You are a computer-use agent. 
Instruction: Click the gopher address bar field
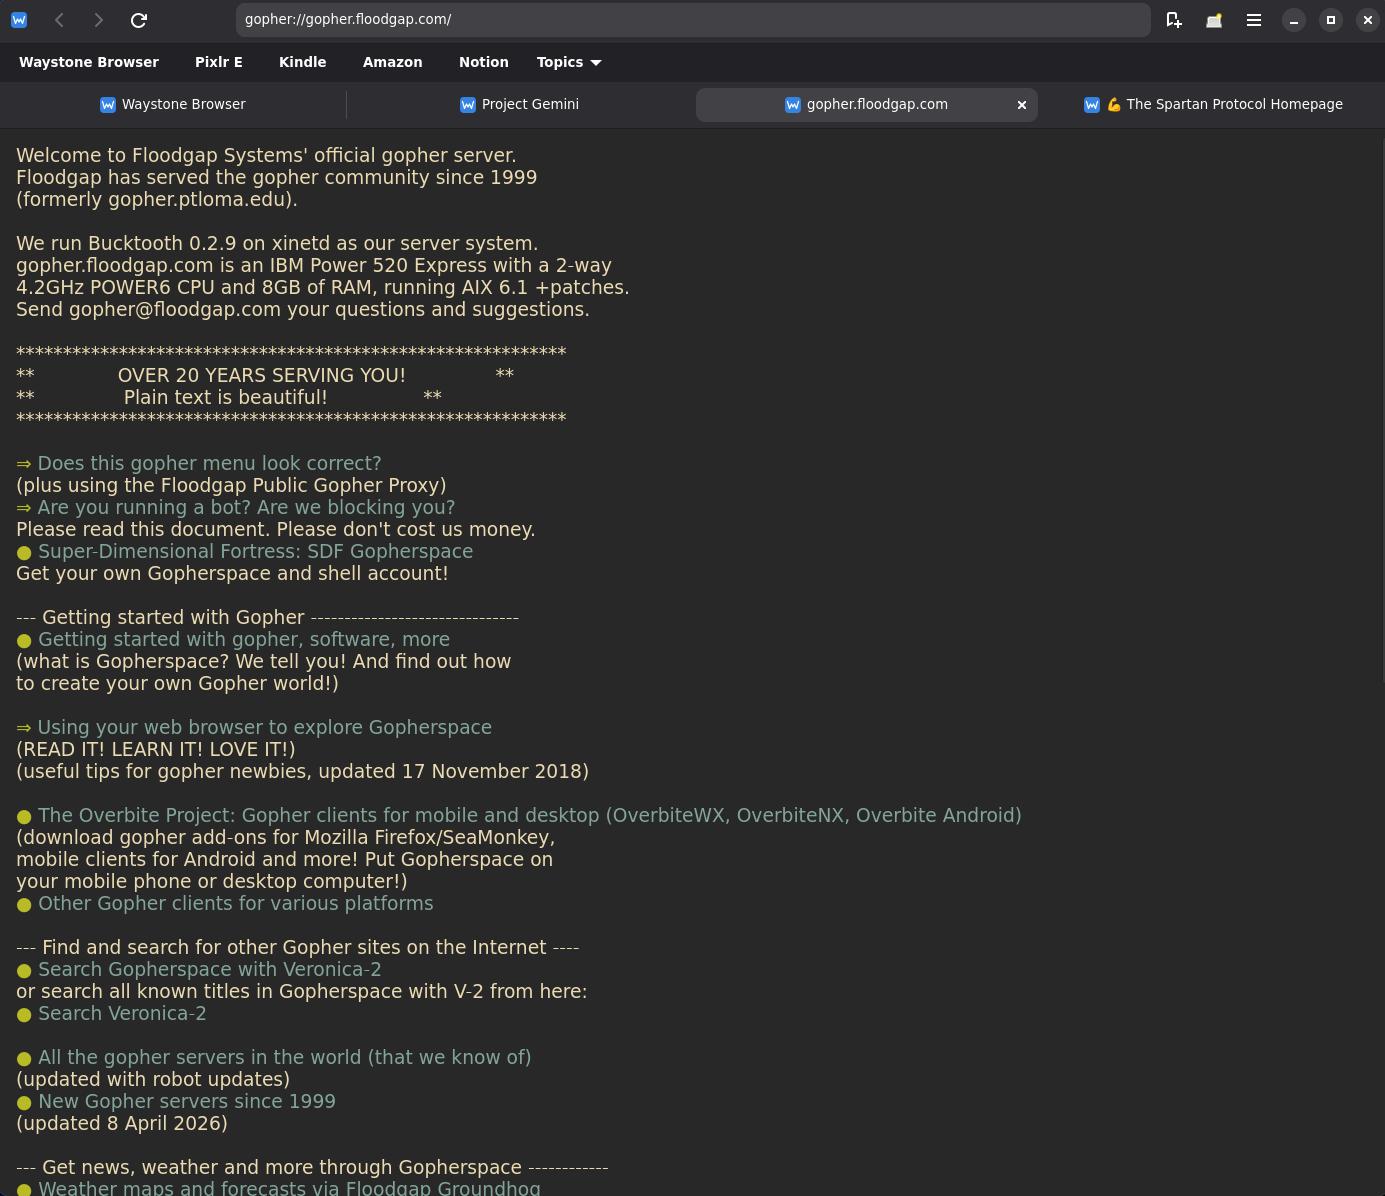tap(693, 20)
